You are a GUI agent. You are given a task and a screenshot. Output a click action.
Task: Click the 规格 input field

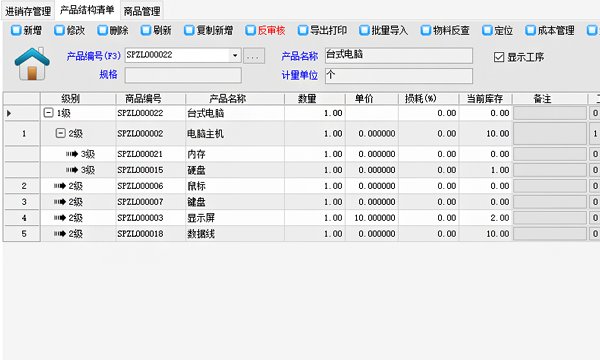tap(183, 75)
